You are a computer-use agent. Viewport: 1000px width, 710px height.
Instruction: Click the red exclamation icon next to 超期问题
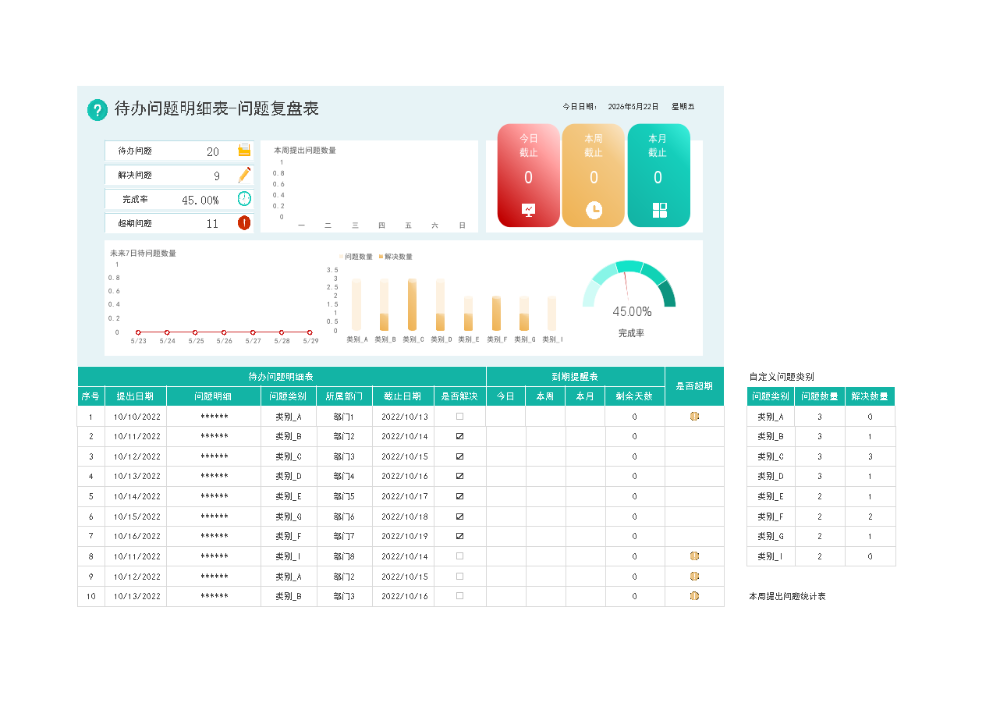pyautogui.click(x=244, y=223)
